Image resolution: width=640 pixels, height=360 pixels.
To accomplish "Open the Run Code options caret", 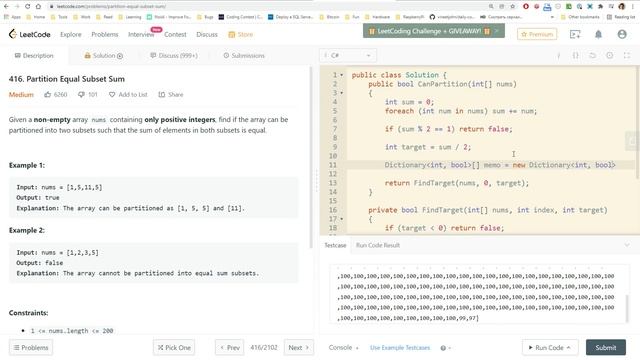I will point(569,348).
